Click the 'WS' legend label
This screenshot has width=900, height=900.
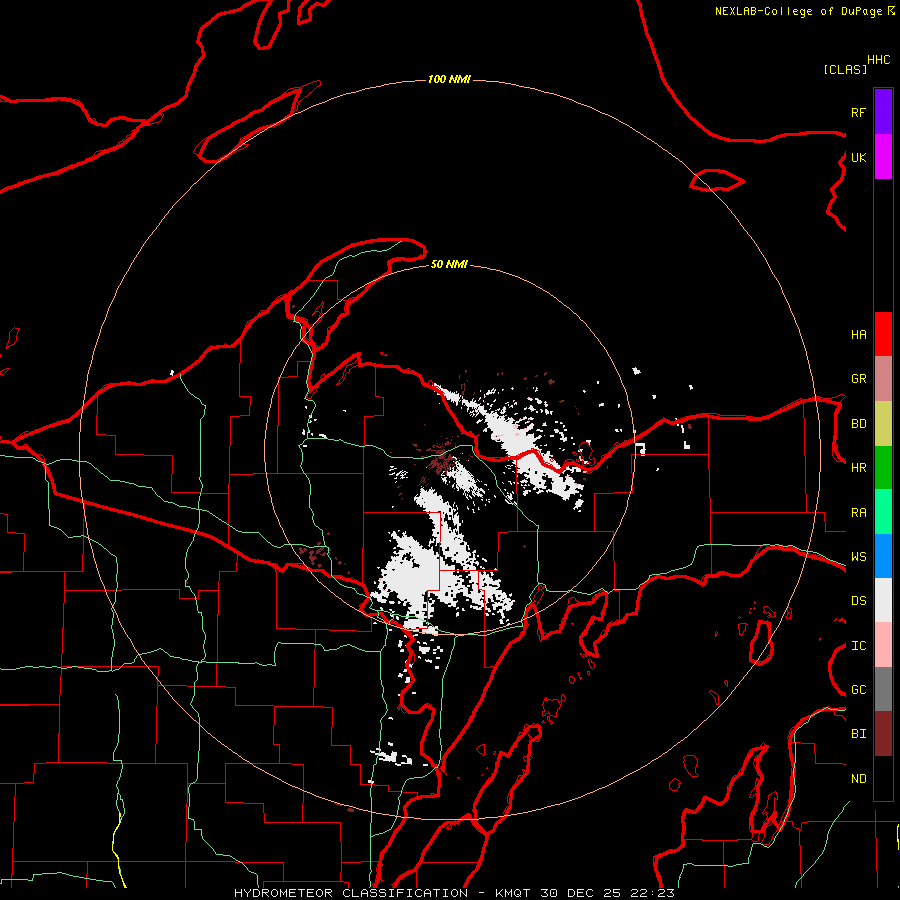[858, 557]
